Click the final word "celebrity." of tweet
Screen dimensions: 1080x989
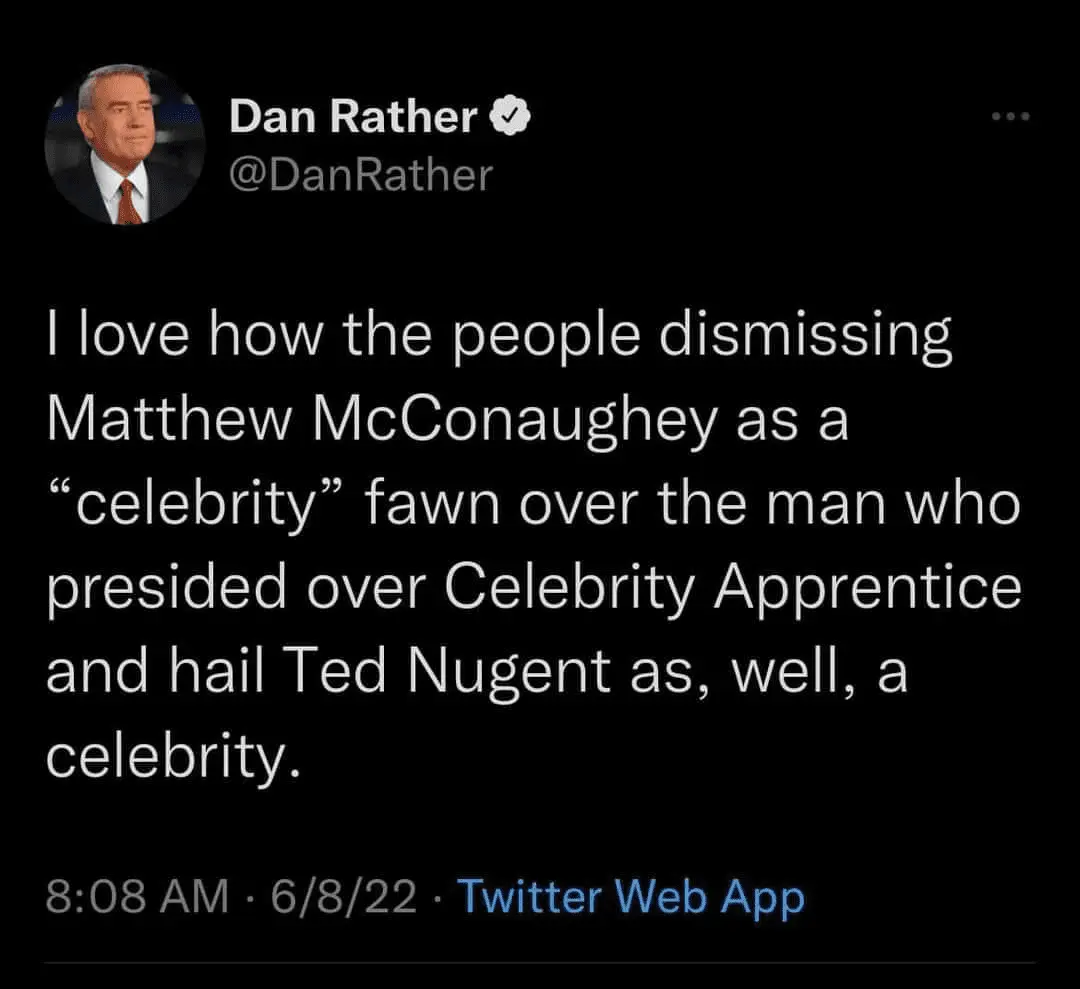pos(172,759)
